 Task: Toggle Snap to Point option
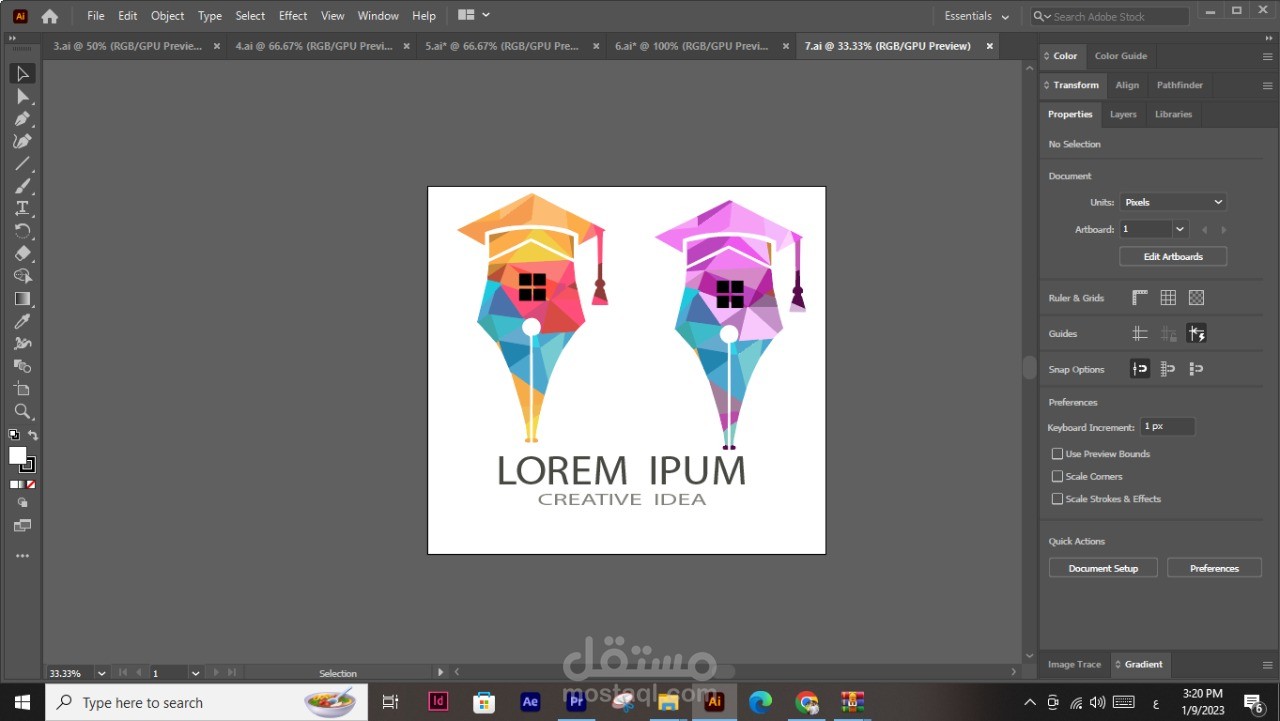click(1139, 369)
